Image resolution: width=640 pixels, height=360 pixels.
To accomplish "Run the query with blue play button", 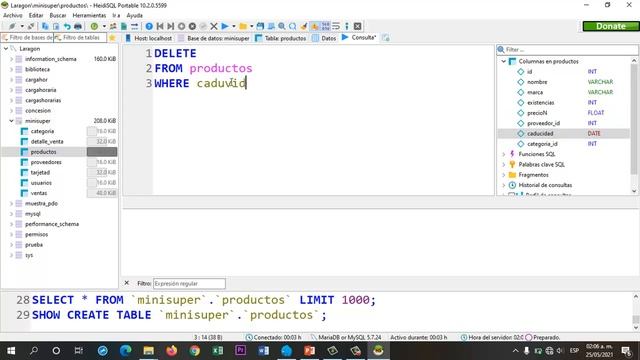I will point(224,27).
